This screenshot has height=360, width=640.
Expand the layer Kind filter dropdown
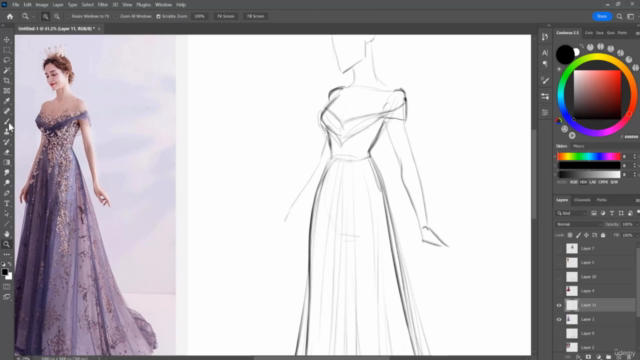[x=571, y=213]
